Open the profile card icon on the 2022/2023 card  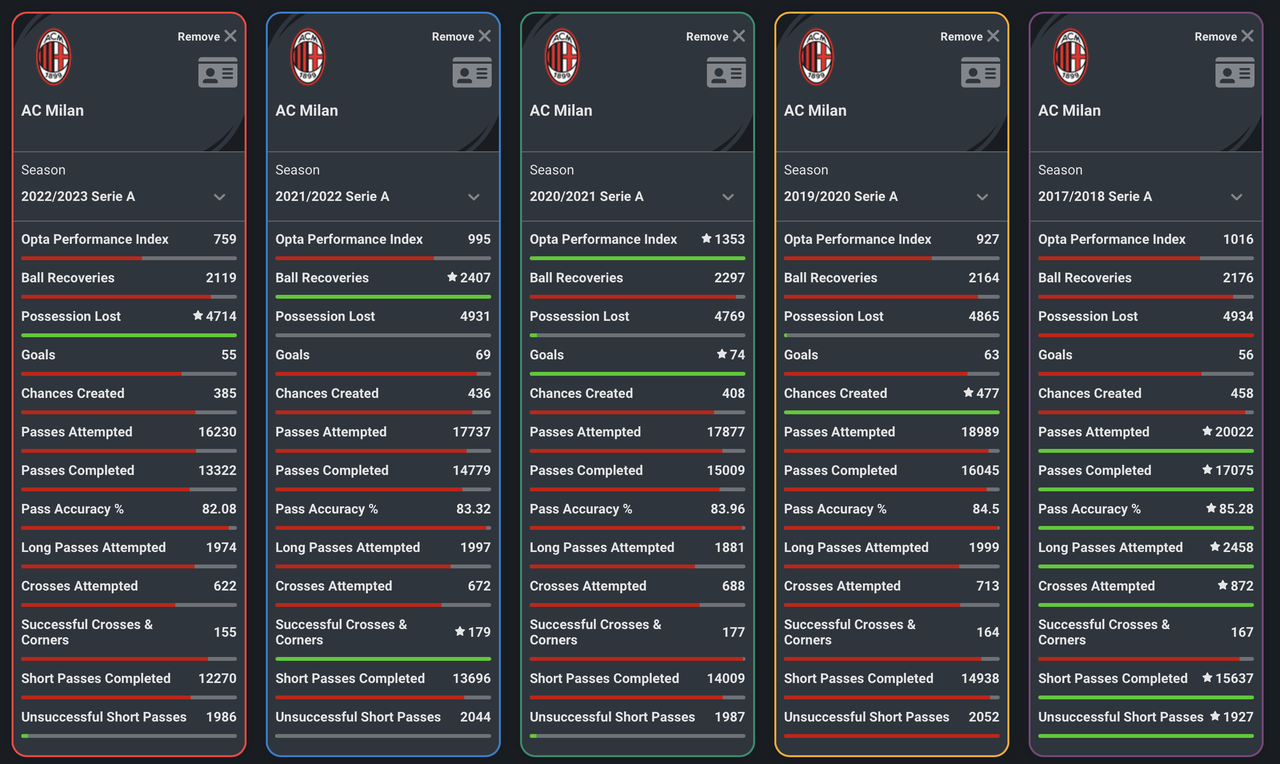pos(218,73)
